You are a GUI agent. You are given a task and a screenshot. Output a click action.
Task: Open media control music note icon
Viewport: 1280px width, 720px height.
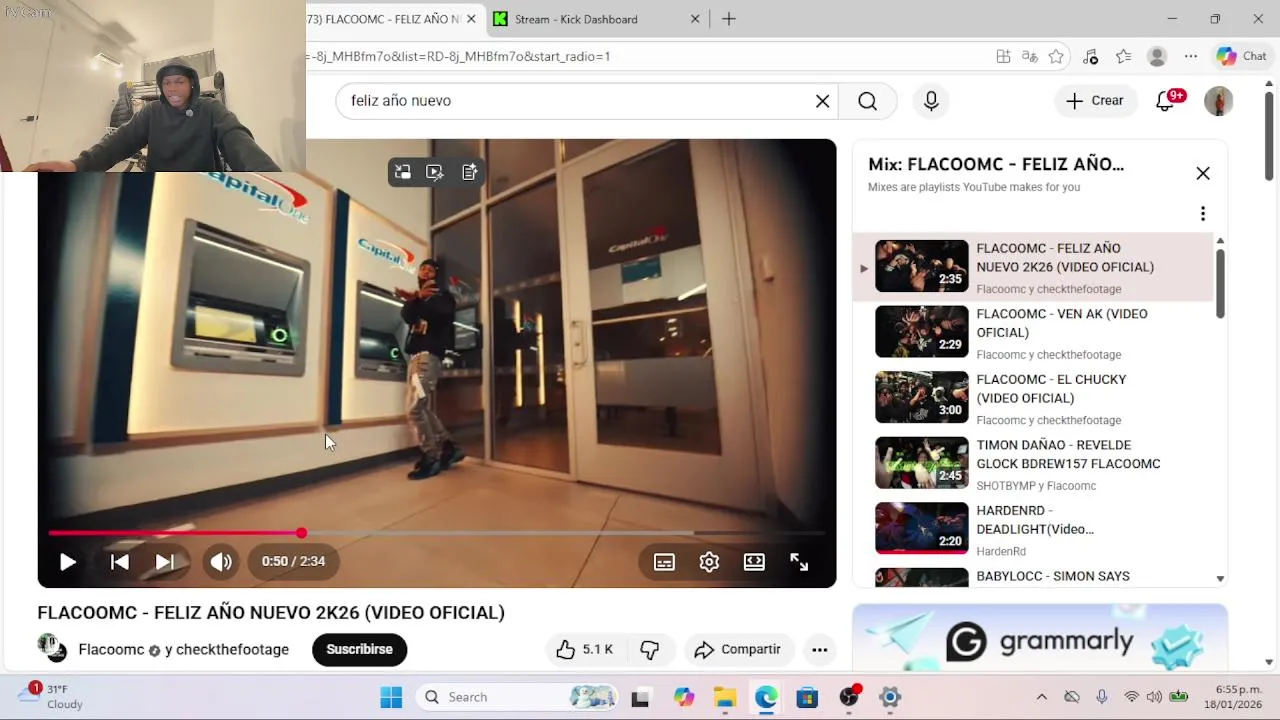click(1091, 57)
